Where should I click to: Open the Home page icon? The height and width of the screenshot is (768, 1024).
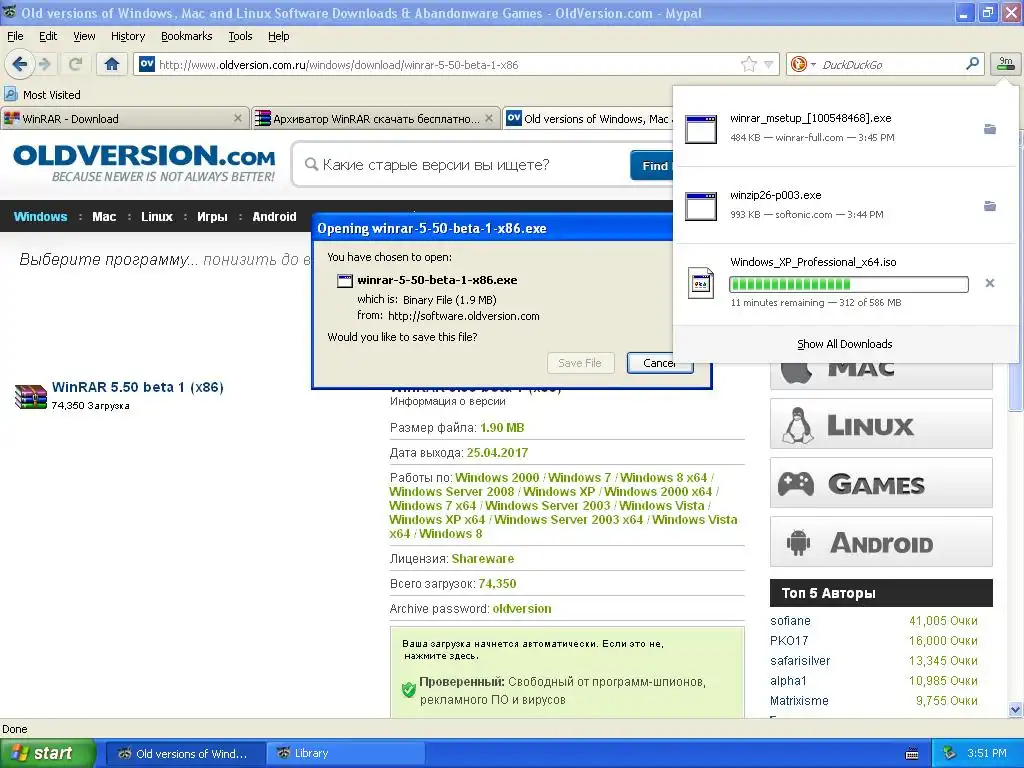pos(112,64)
